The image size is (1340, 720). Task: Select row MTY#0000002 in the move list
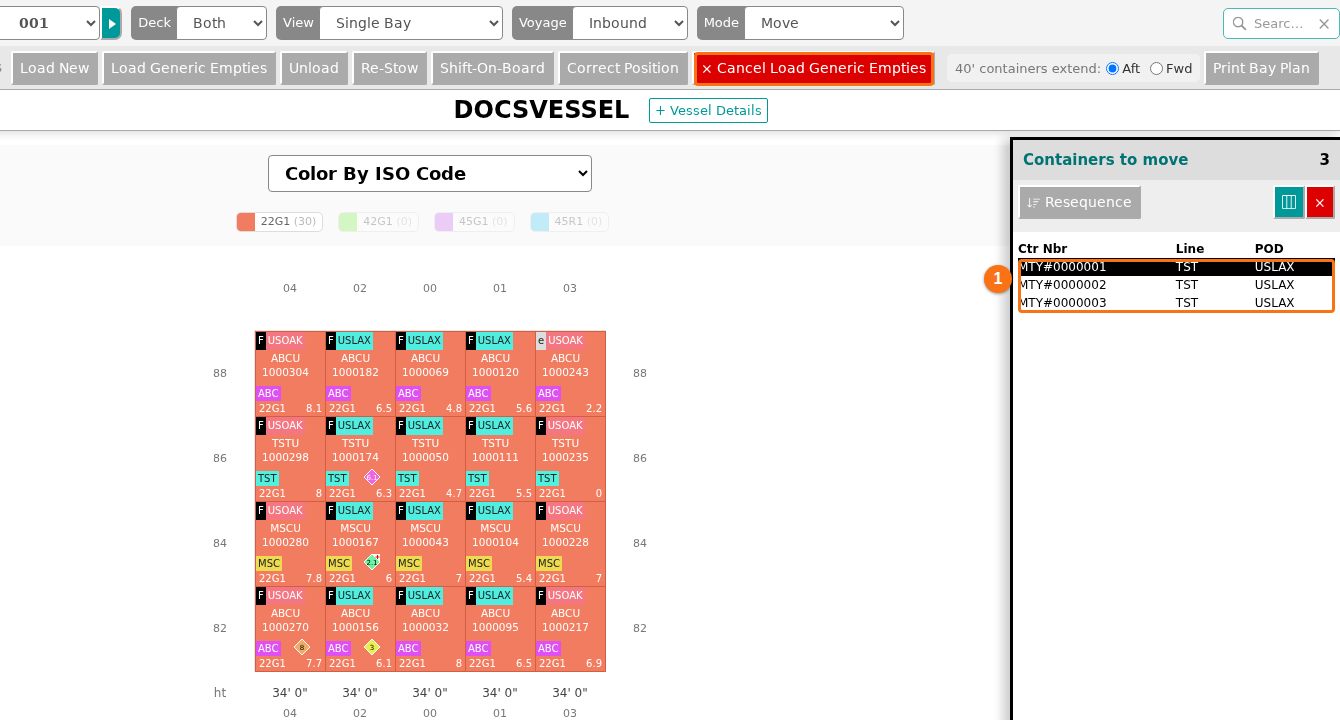(x=1175, y=285)
